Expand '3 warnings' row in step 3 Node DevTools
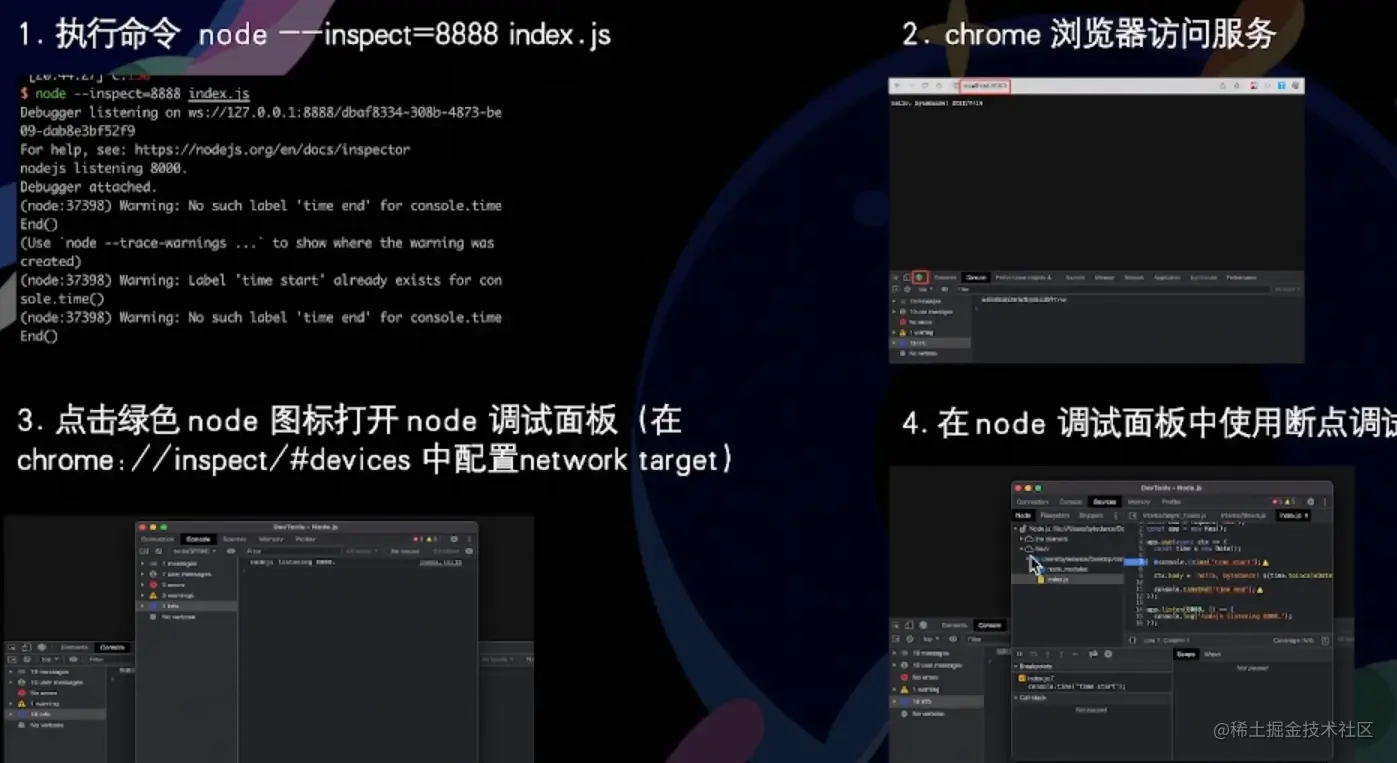Viewport: 1397px width, 763px height. pyautogui.click(x=186, y=595)
